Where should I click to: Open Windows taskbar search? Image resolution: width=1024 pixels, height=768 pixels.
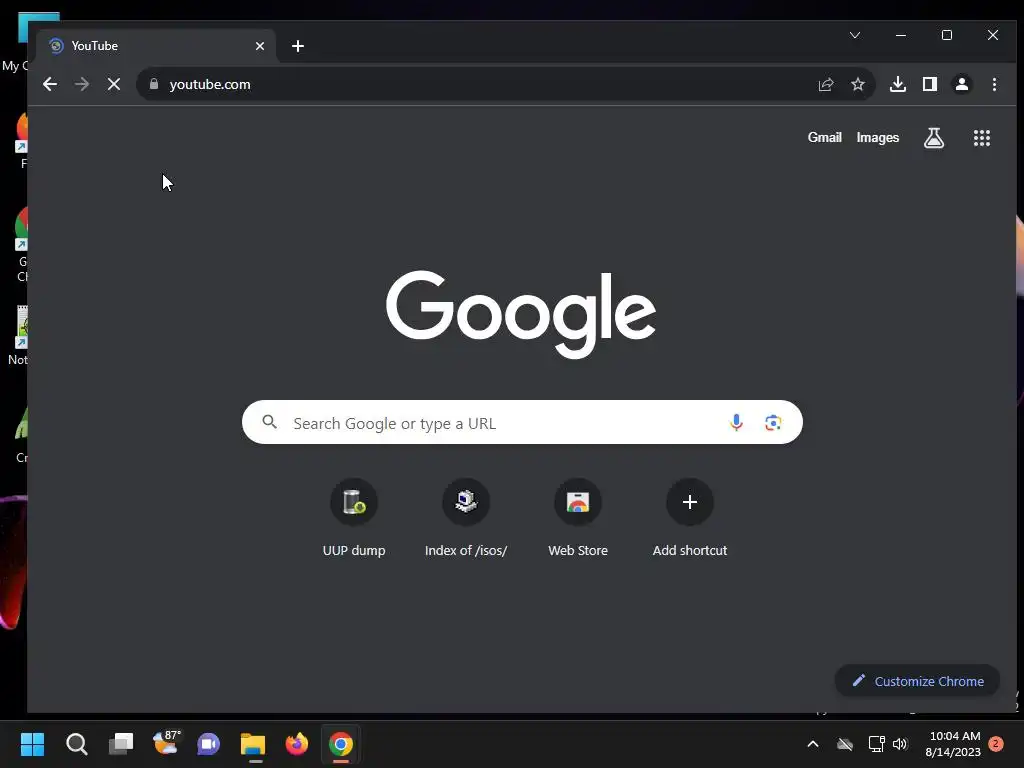coord(76,744)
